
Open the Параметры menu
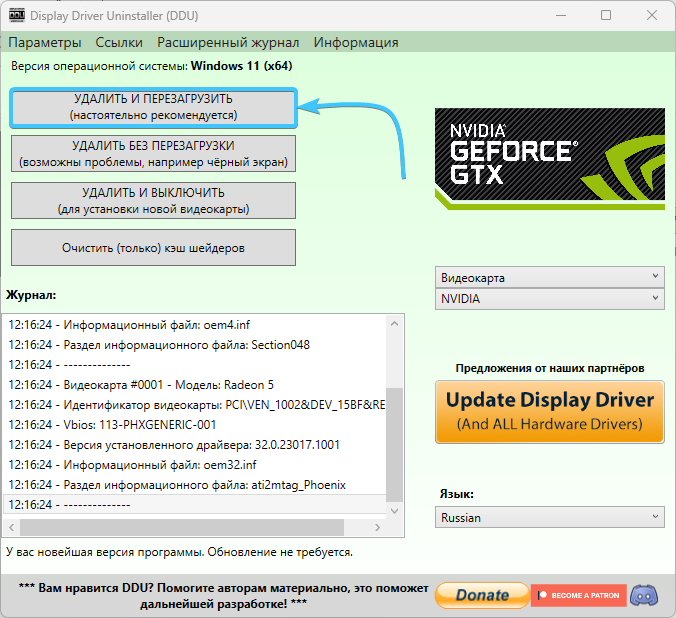click(x=45, y=42)
